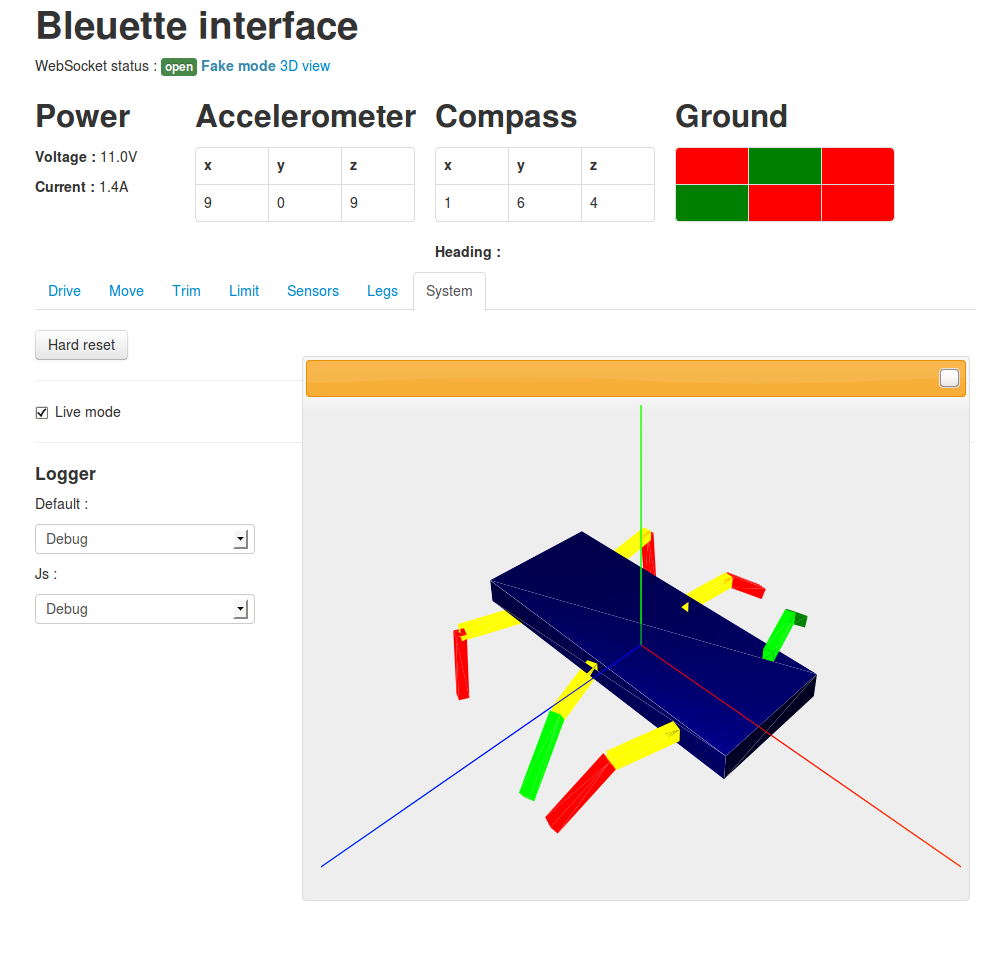Go to the Limit tab
Screen dimensions: 996x978
pyautogui.click(x=244, y=291)
